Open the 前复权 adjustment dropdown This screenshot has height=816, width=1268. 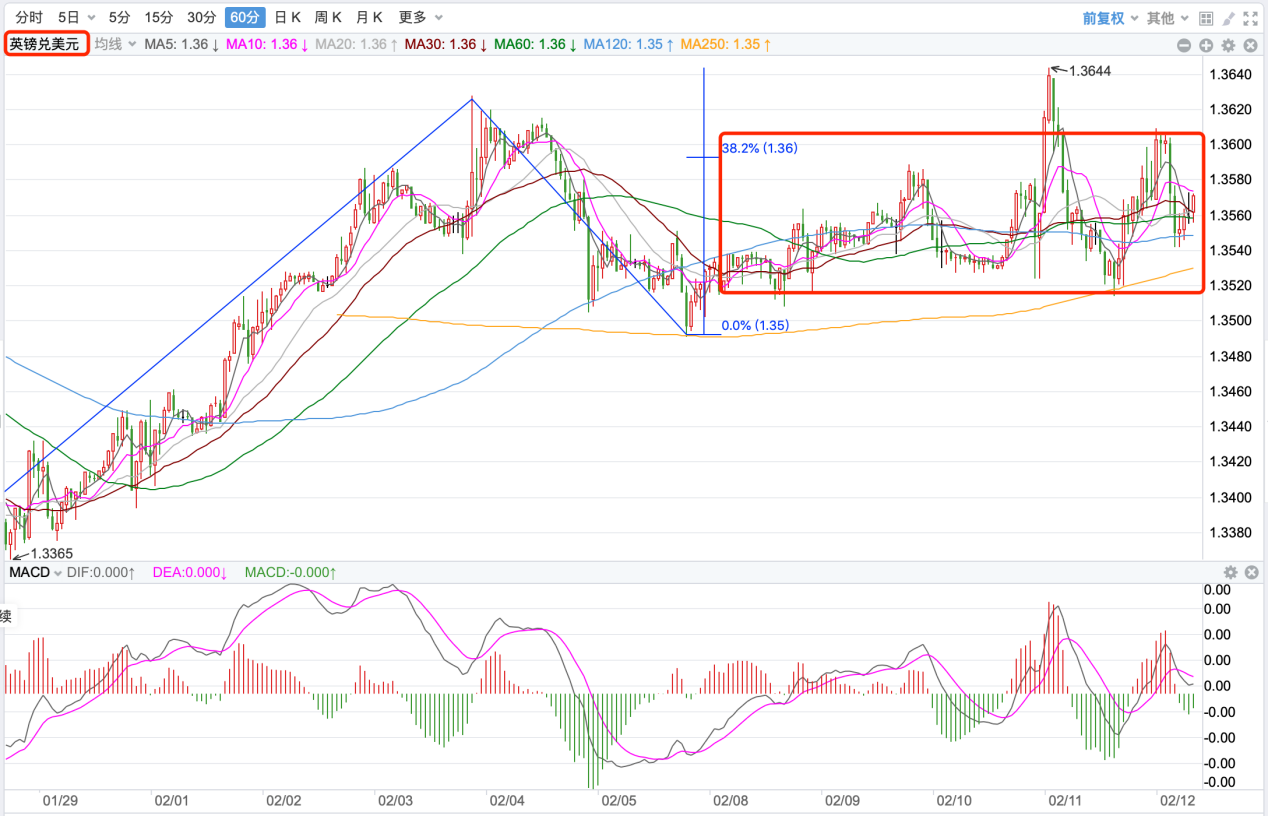pos(1109,18)
